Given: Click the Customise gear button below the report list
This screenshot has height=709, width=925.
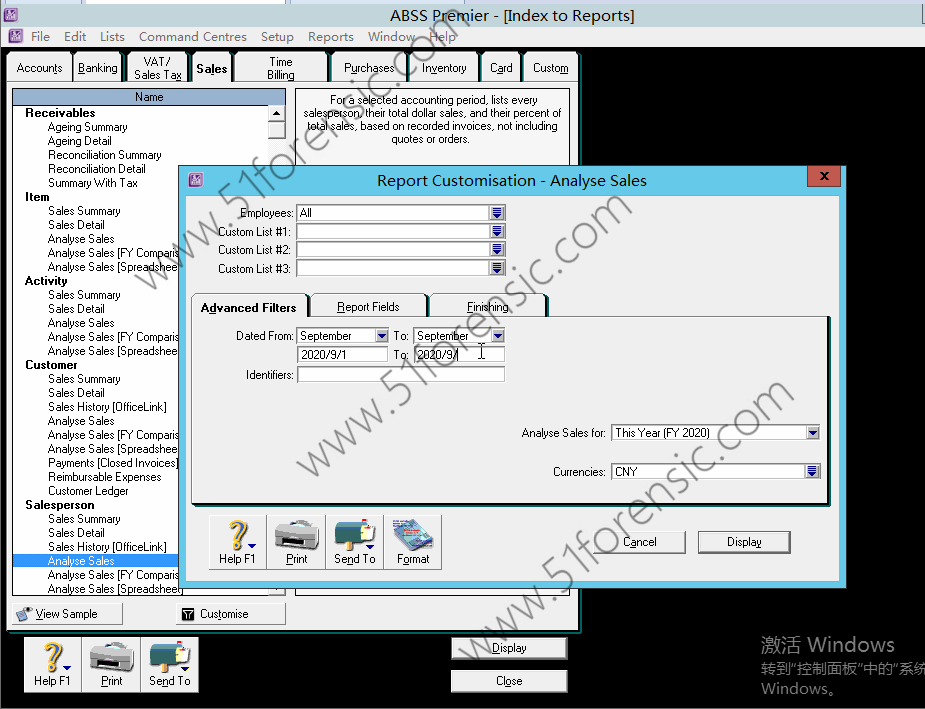Looking at the screenshot, I should coord(230,613).
